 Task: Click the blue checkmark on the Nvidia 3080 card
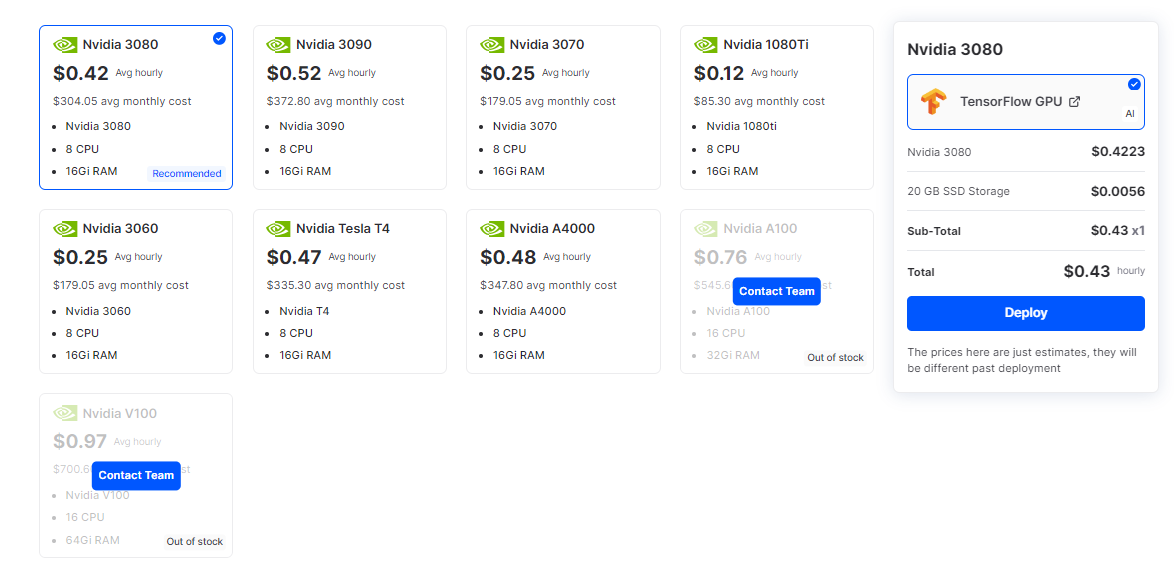click(x=219, y=38)
